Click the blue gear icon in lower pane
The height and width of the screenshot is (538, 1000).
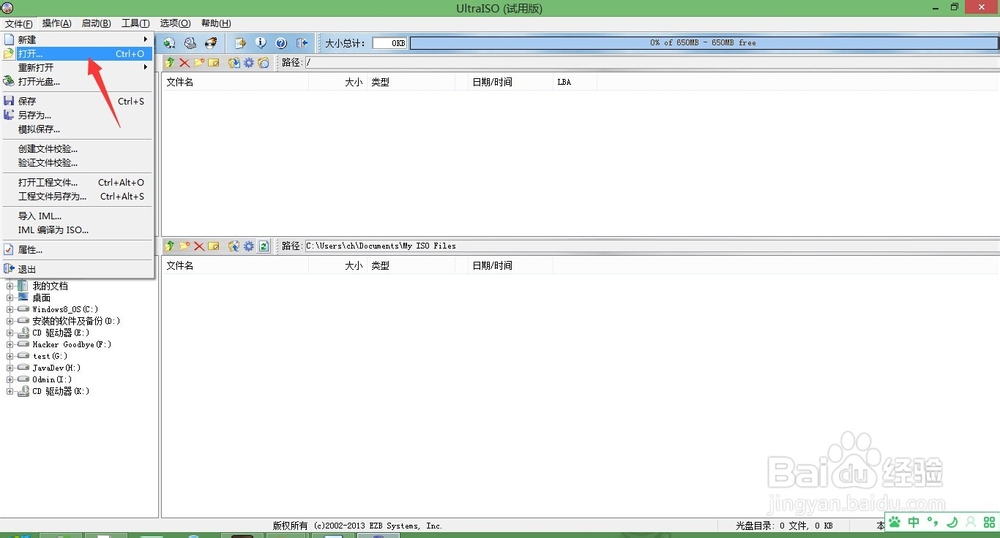point(249,246)
